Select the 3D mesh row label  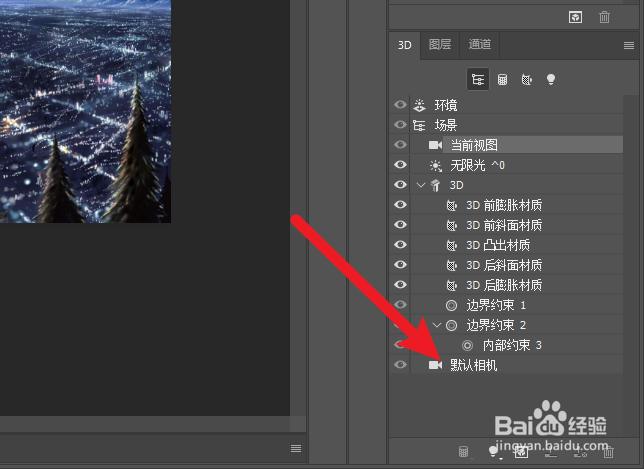coord(456,185)
